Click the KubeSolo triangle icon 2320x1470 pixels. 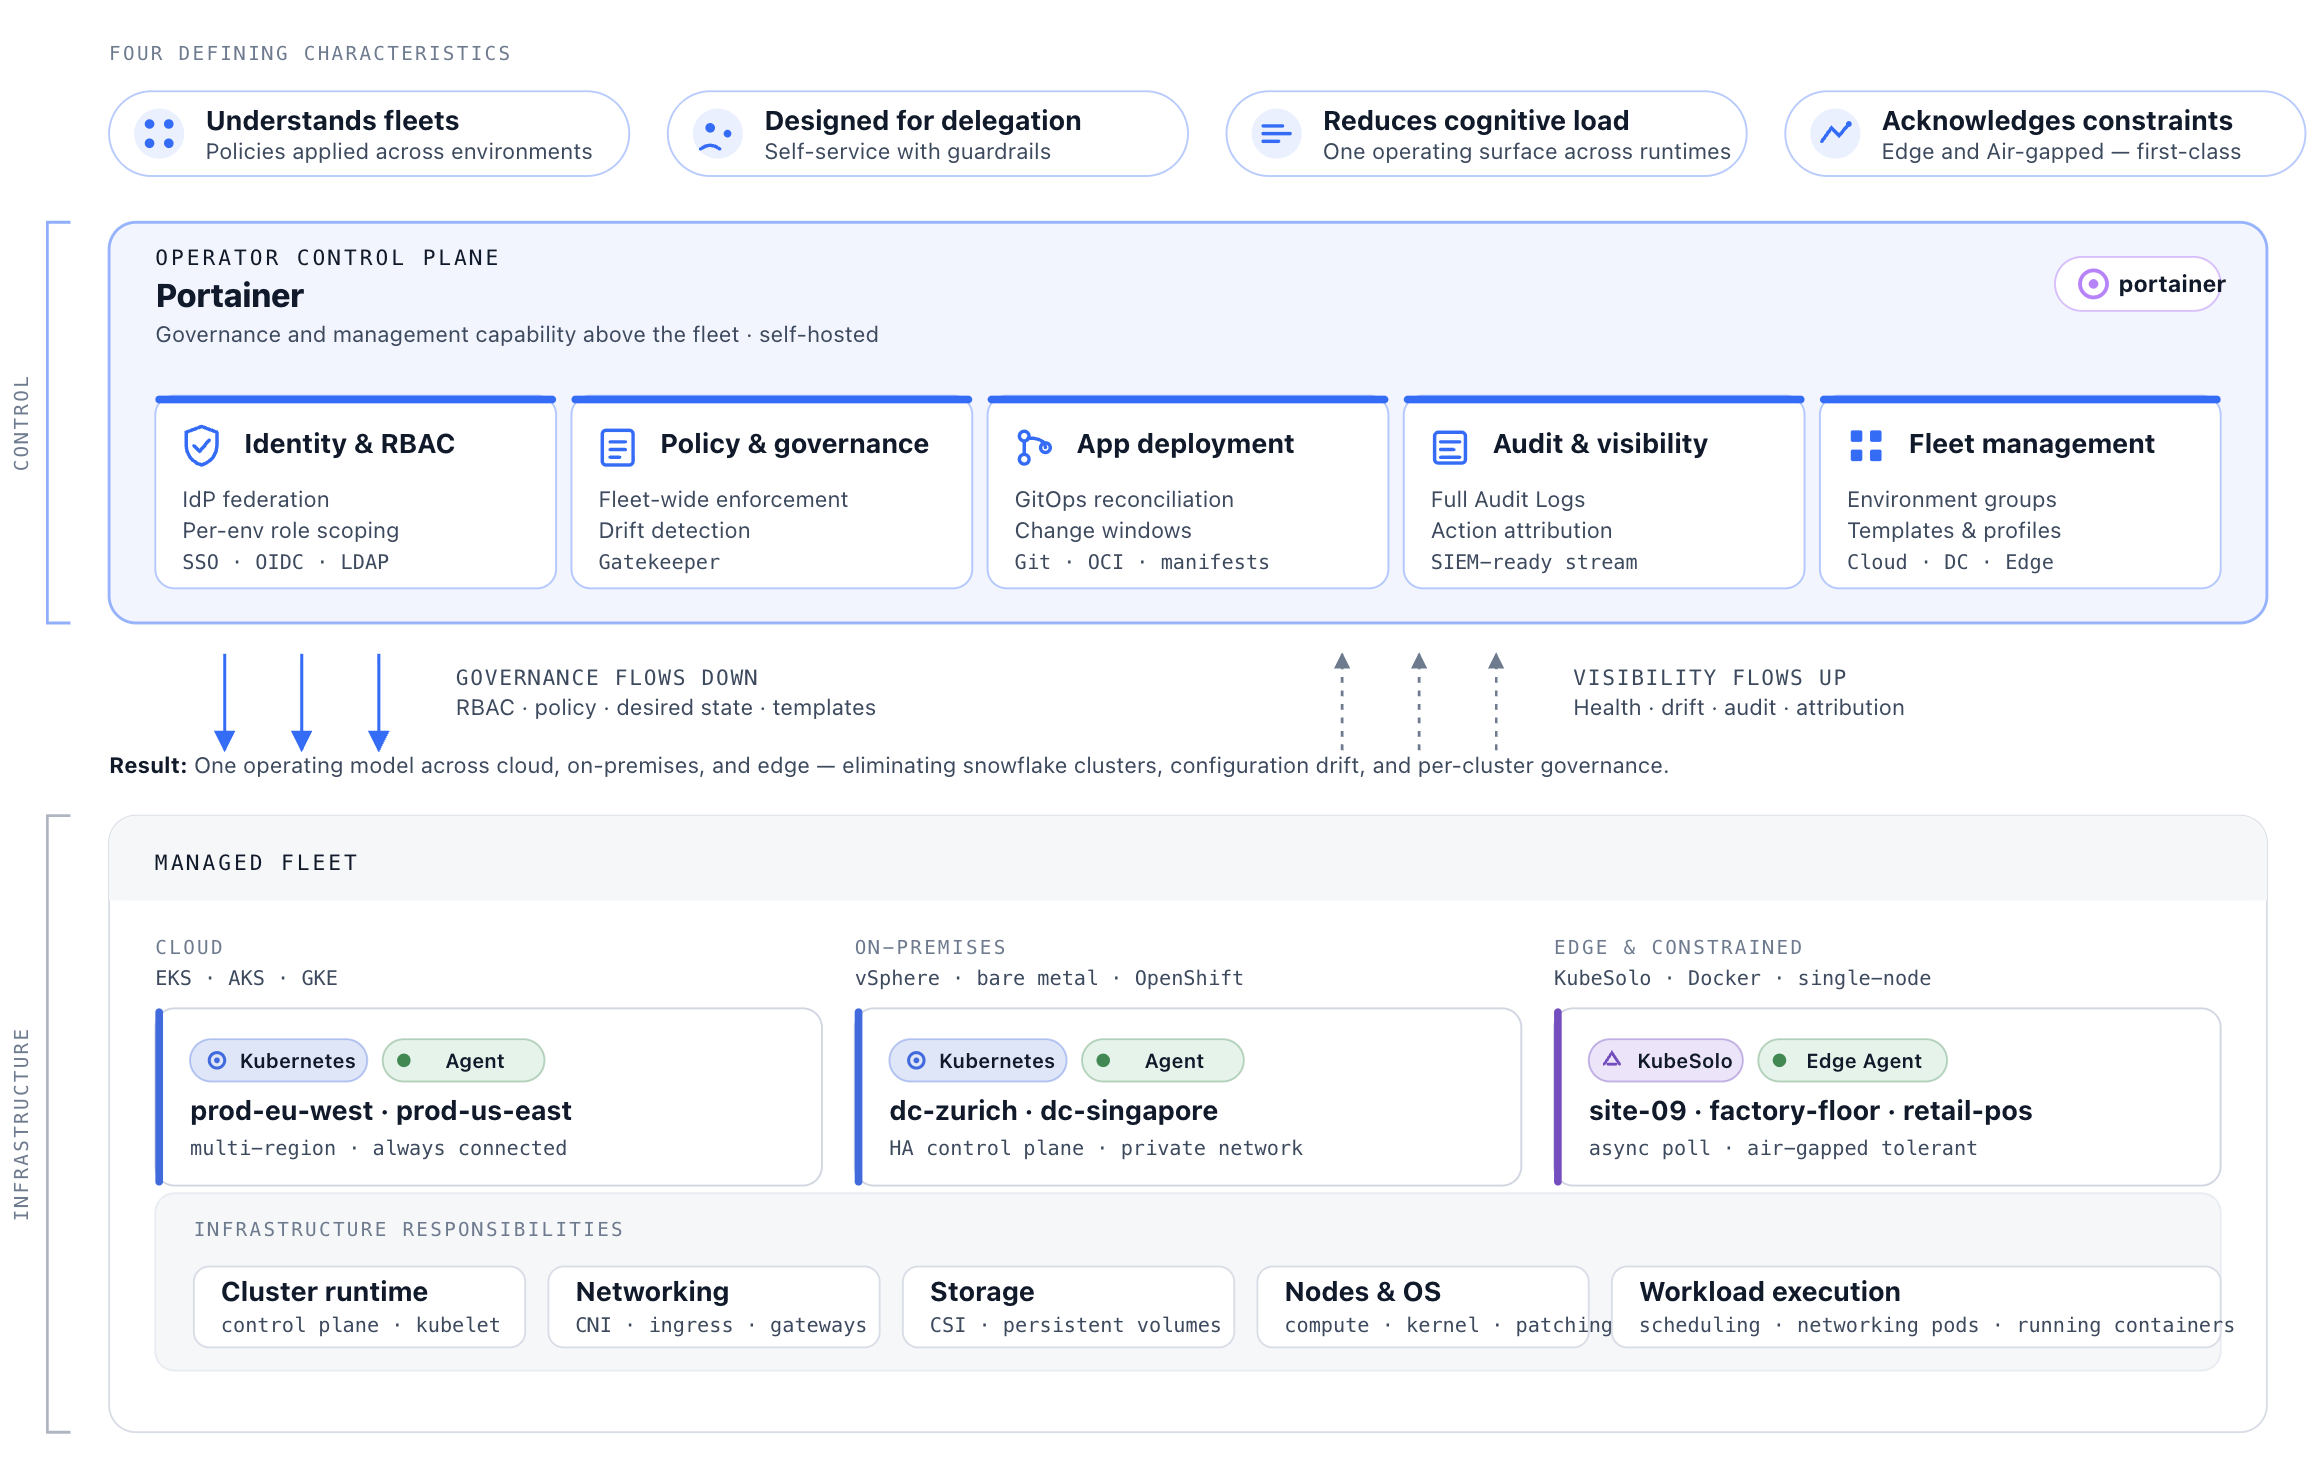click(1612, 1059)
